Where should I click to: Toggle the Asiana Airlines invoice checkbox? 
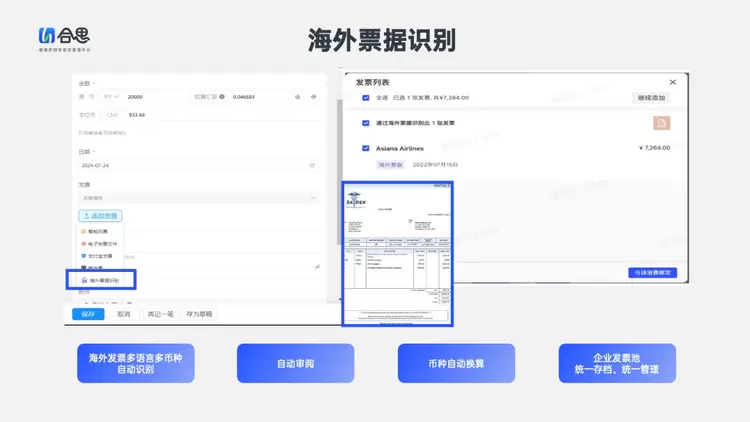coord(366,148)
